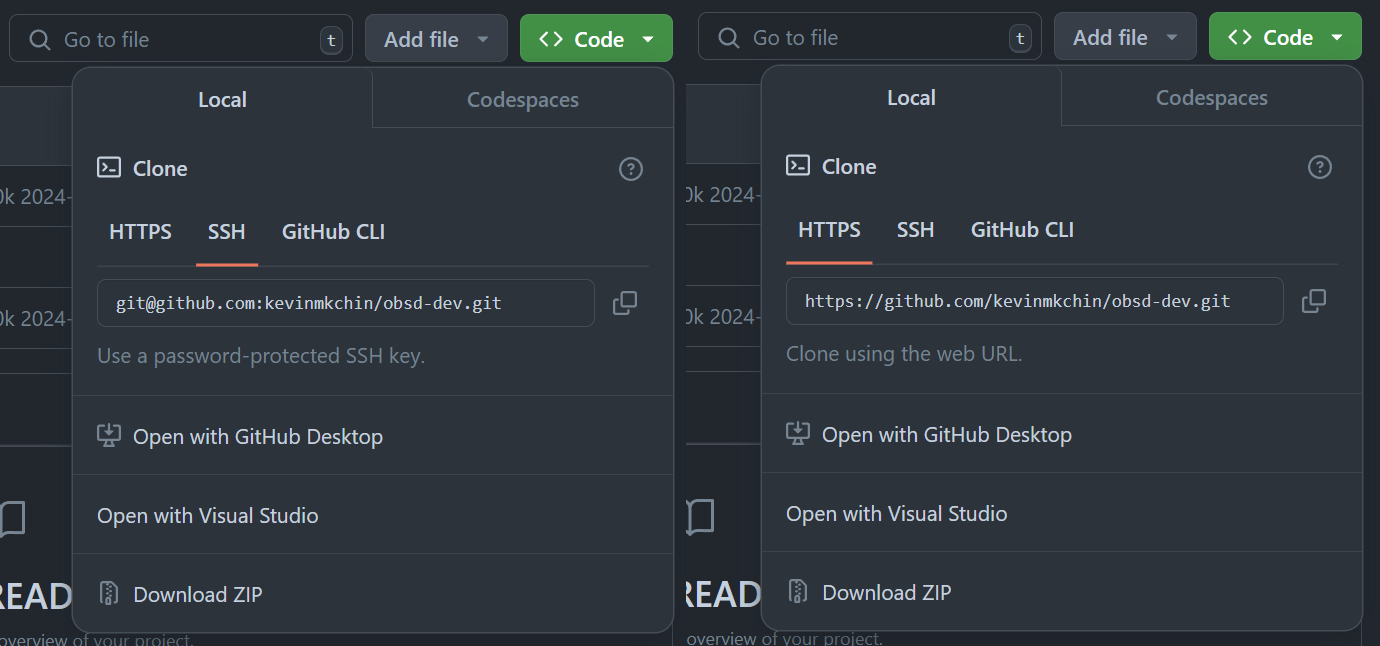Choose GitHub CLI in left panel

[x=333, y=232]
